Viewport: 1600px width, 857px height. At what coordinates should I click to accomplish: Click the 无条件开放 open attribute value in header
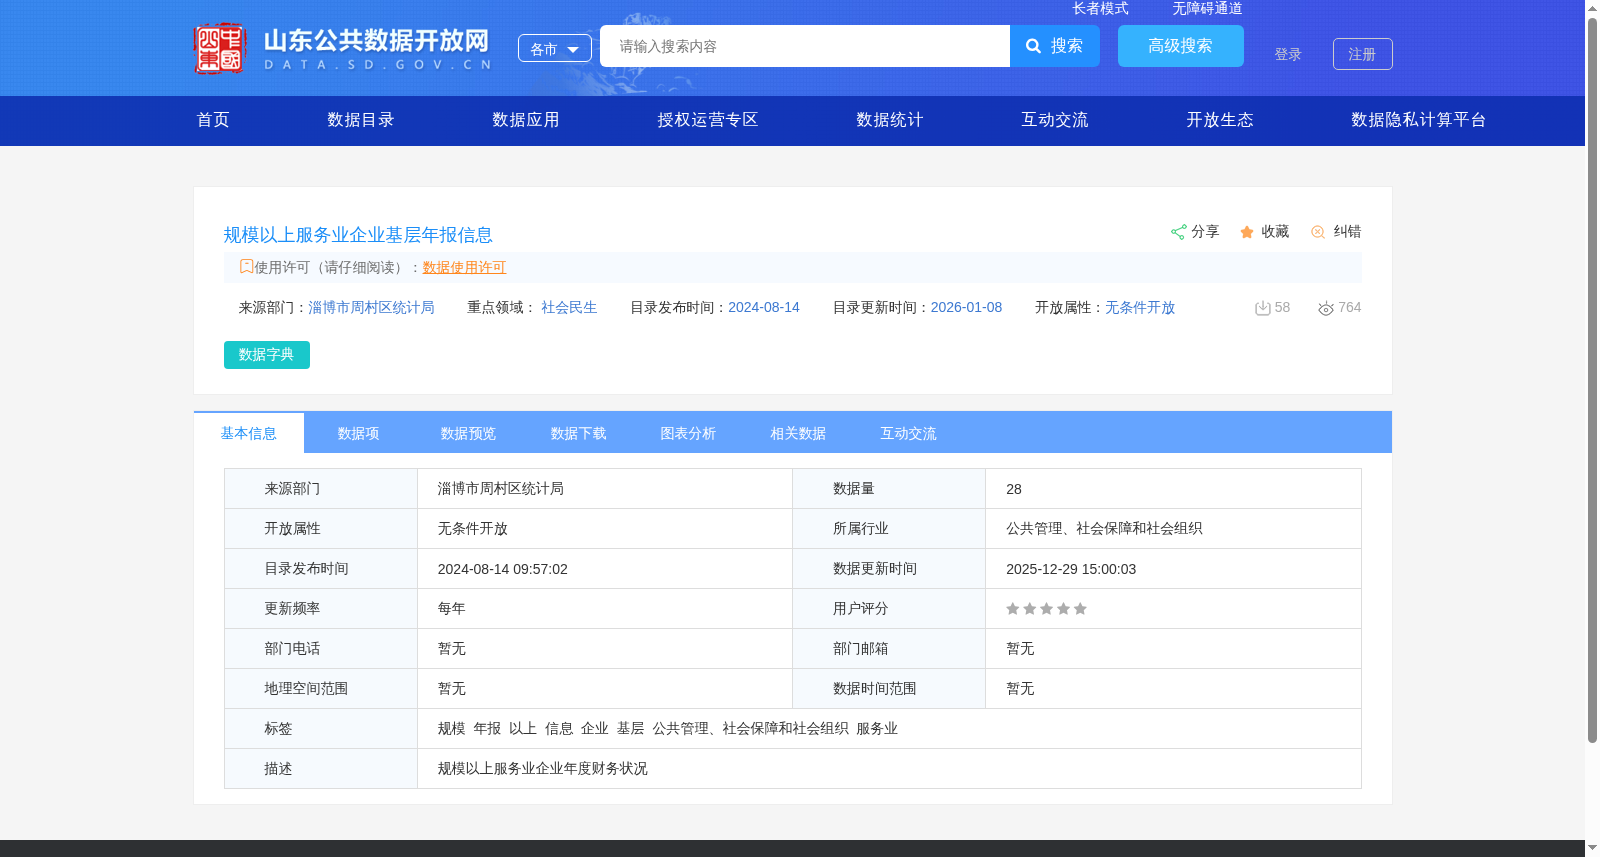1140,308
